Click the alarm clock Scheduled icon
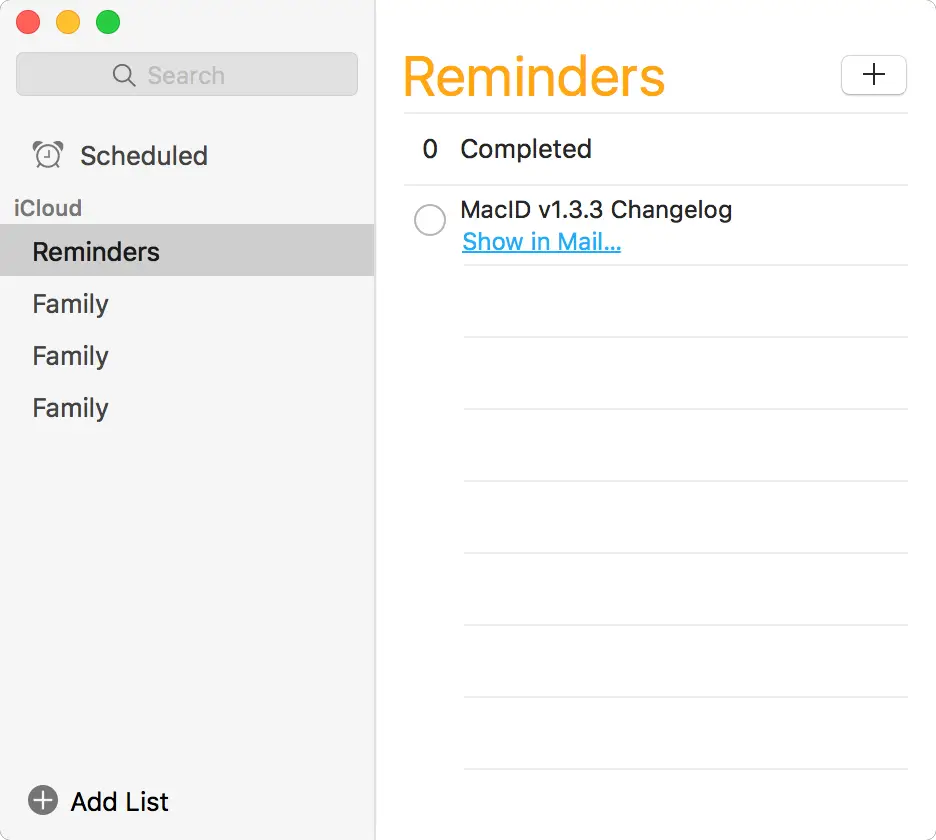 click(x=48, y=155)
